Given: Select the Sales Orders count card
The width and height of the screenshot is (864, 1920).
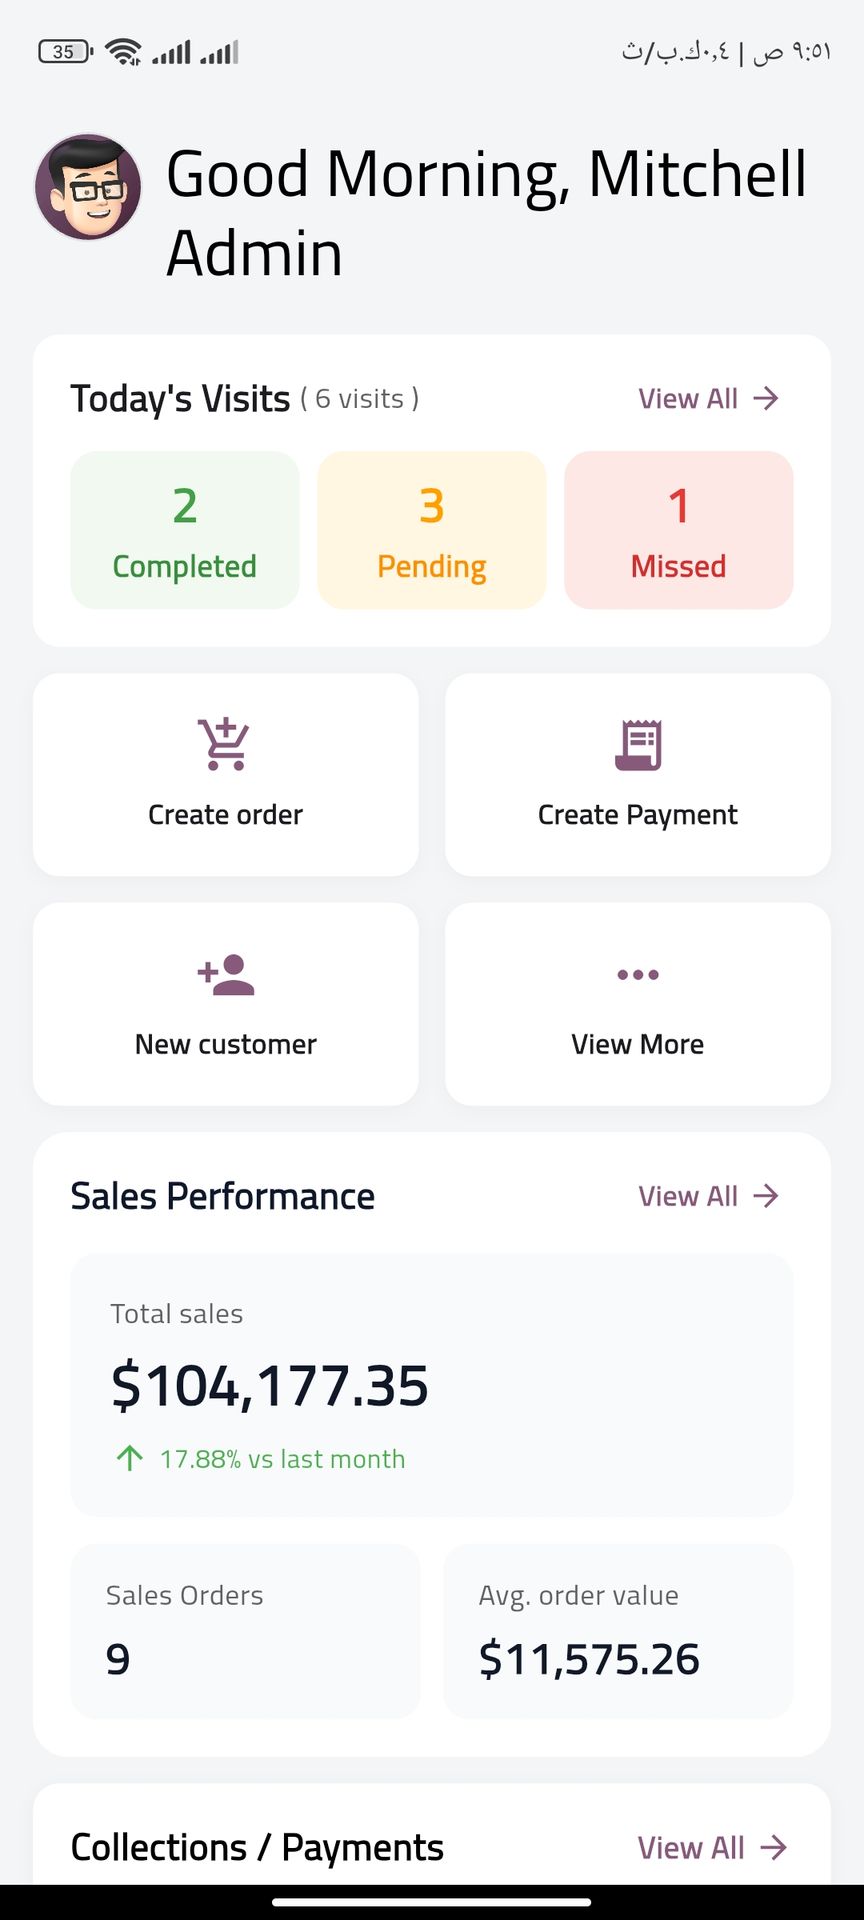Looking at the screenshot, I should coord(245,1631).
